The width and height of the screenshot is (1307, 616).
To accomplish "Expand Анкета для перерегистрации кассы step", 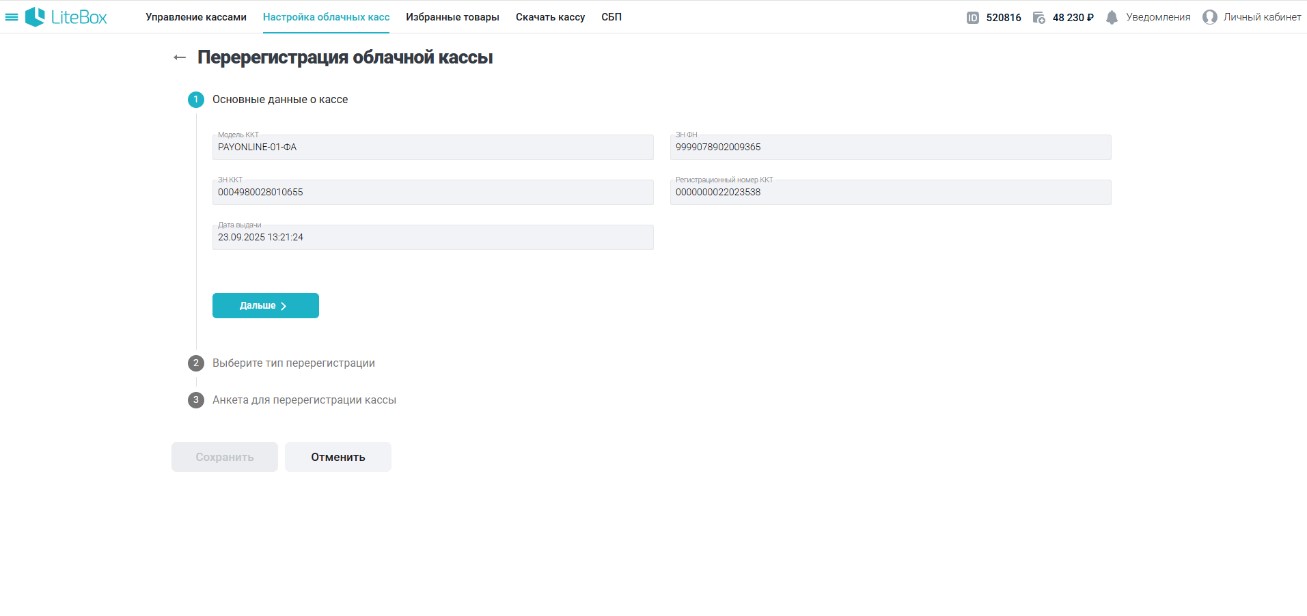I will click(x=304, y=400).
